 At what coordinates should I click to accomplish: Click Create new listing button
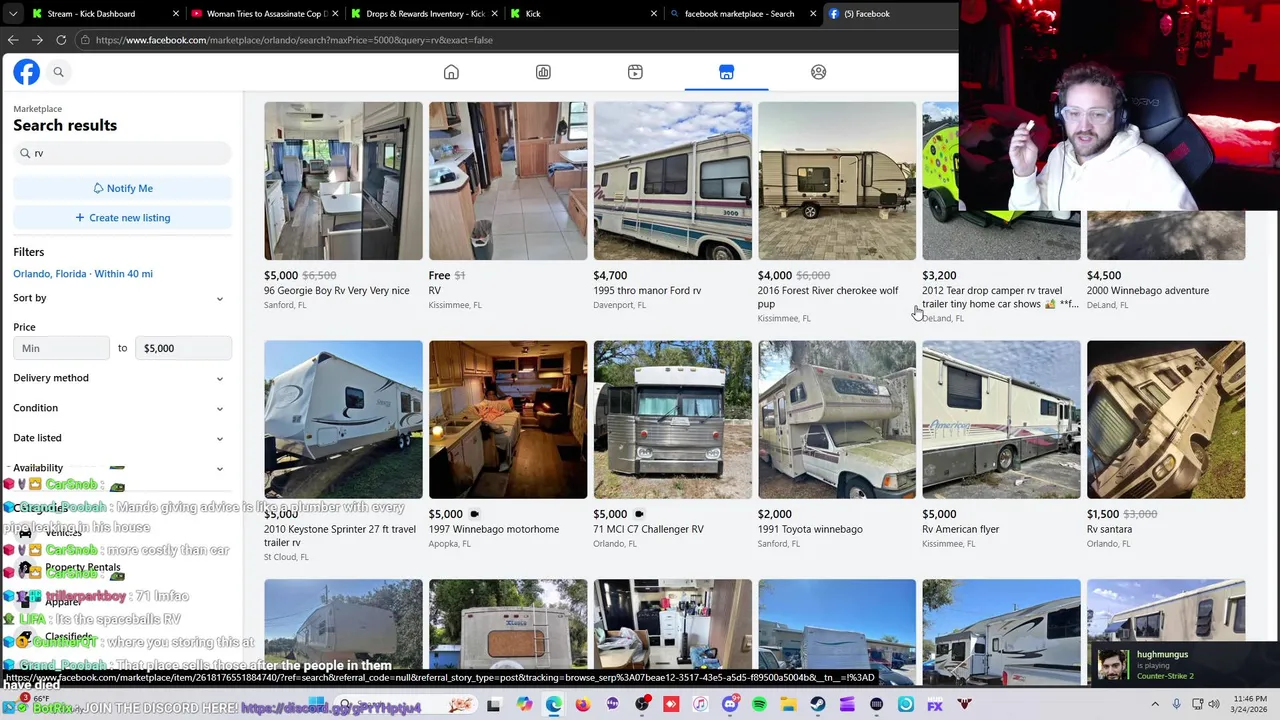coord(122,218)
